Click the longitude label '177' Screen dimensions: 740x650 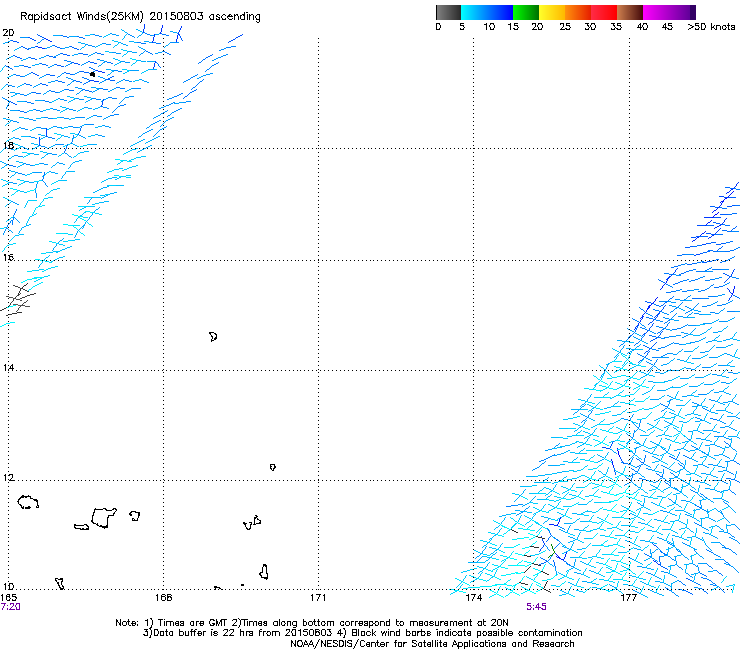pyautogui.click(x=629, y=598)
